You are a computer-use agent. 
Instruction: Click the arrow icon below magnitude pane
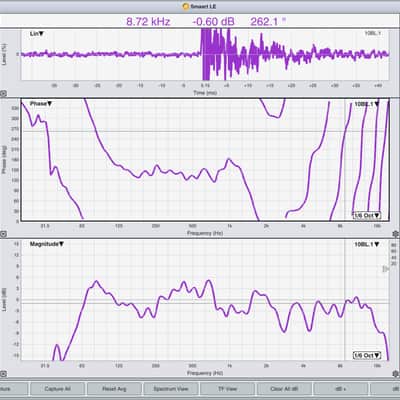(3, 374)
